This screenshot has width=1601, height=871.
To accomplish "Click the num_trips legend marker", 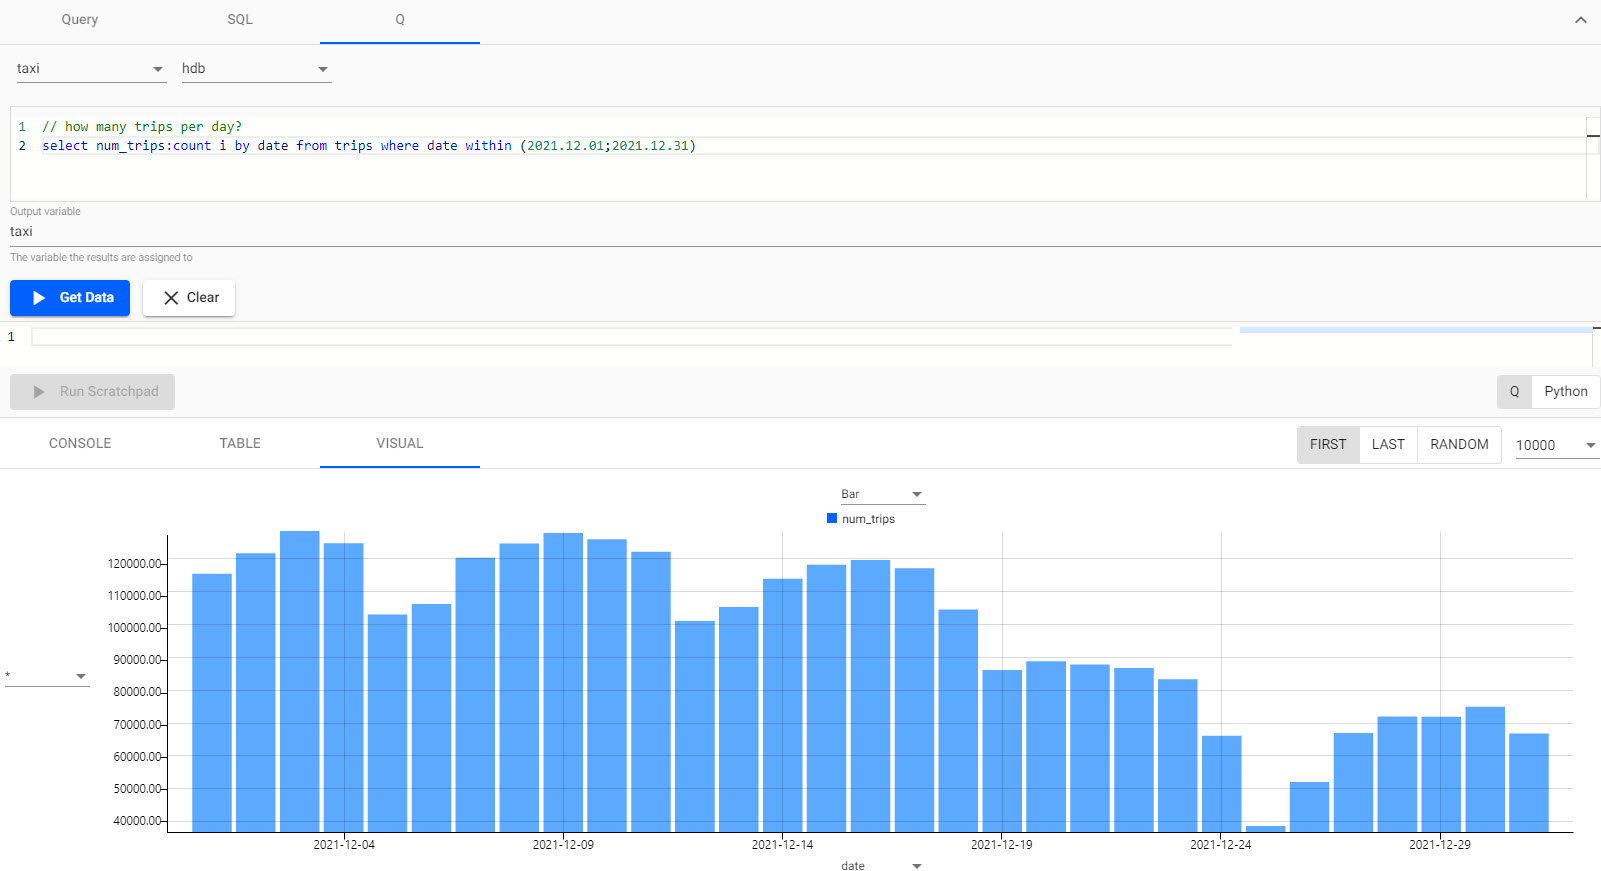I will (832, 518).
